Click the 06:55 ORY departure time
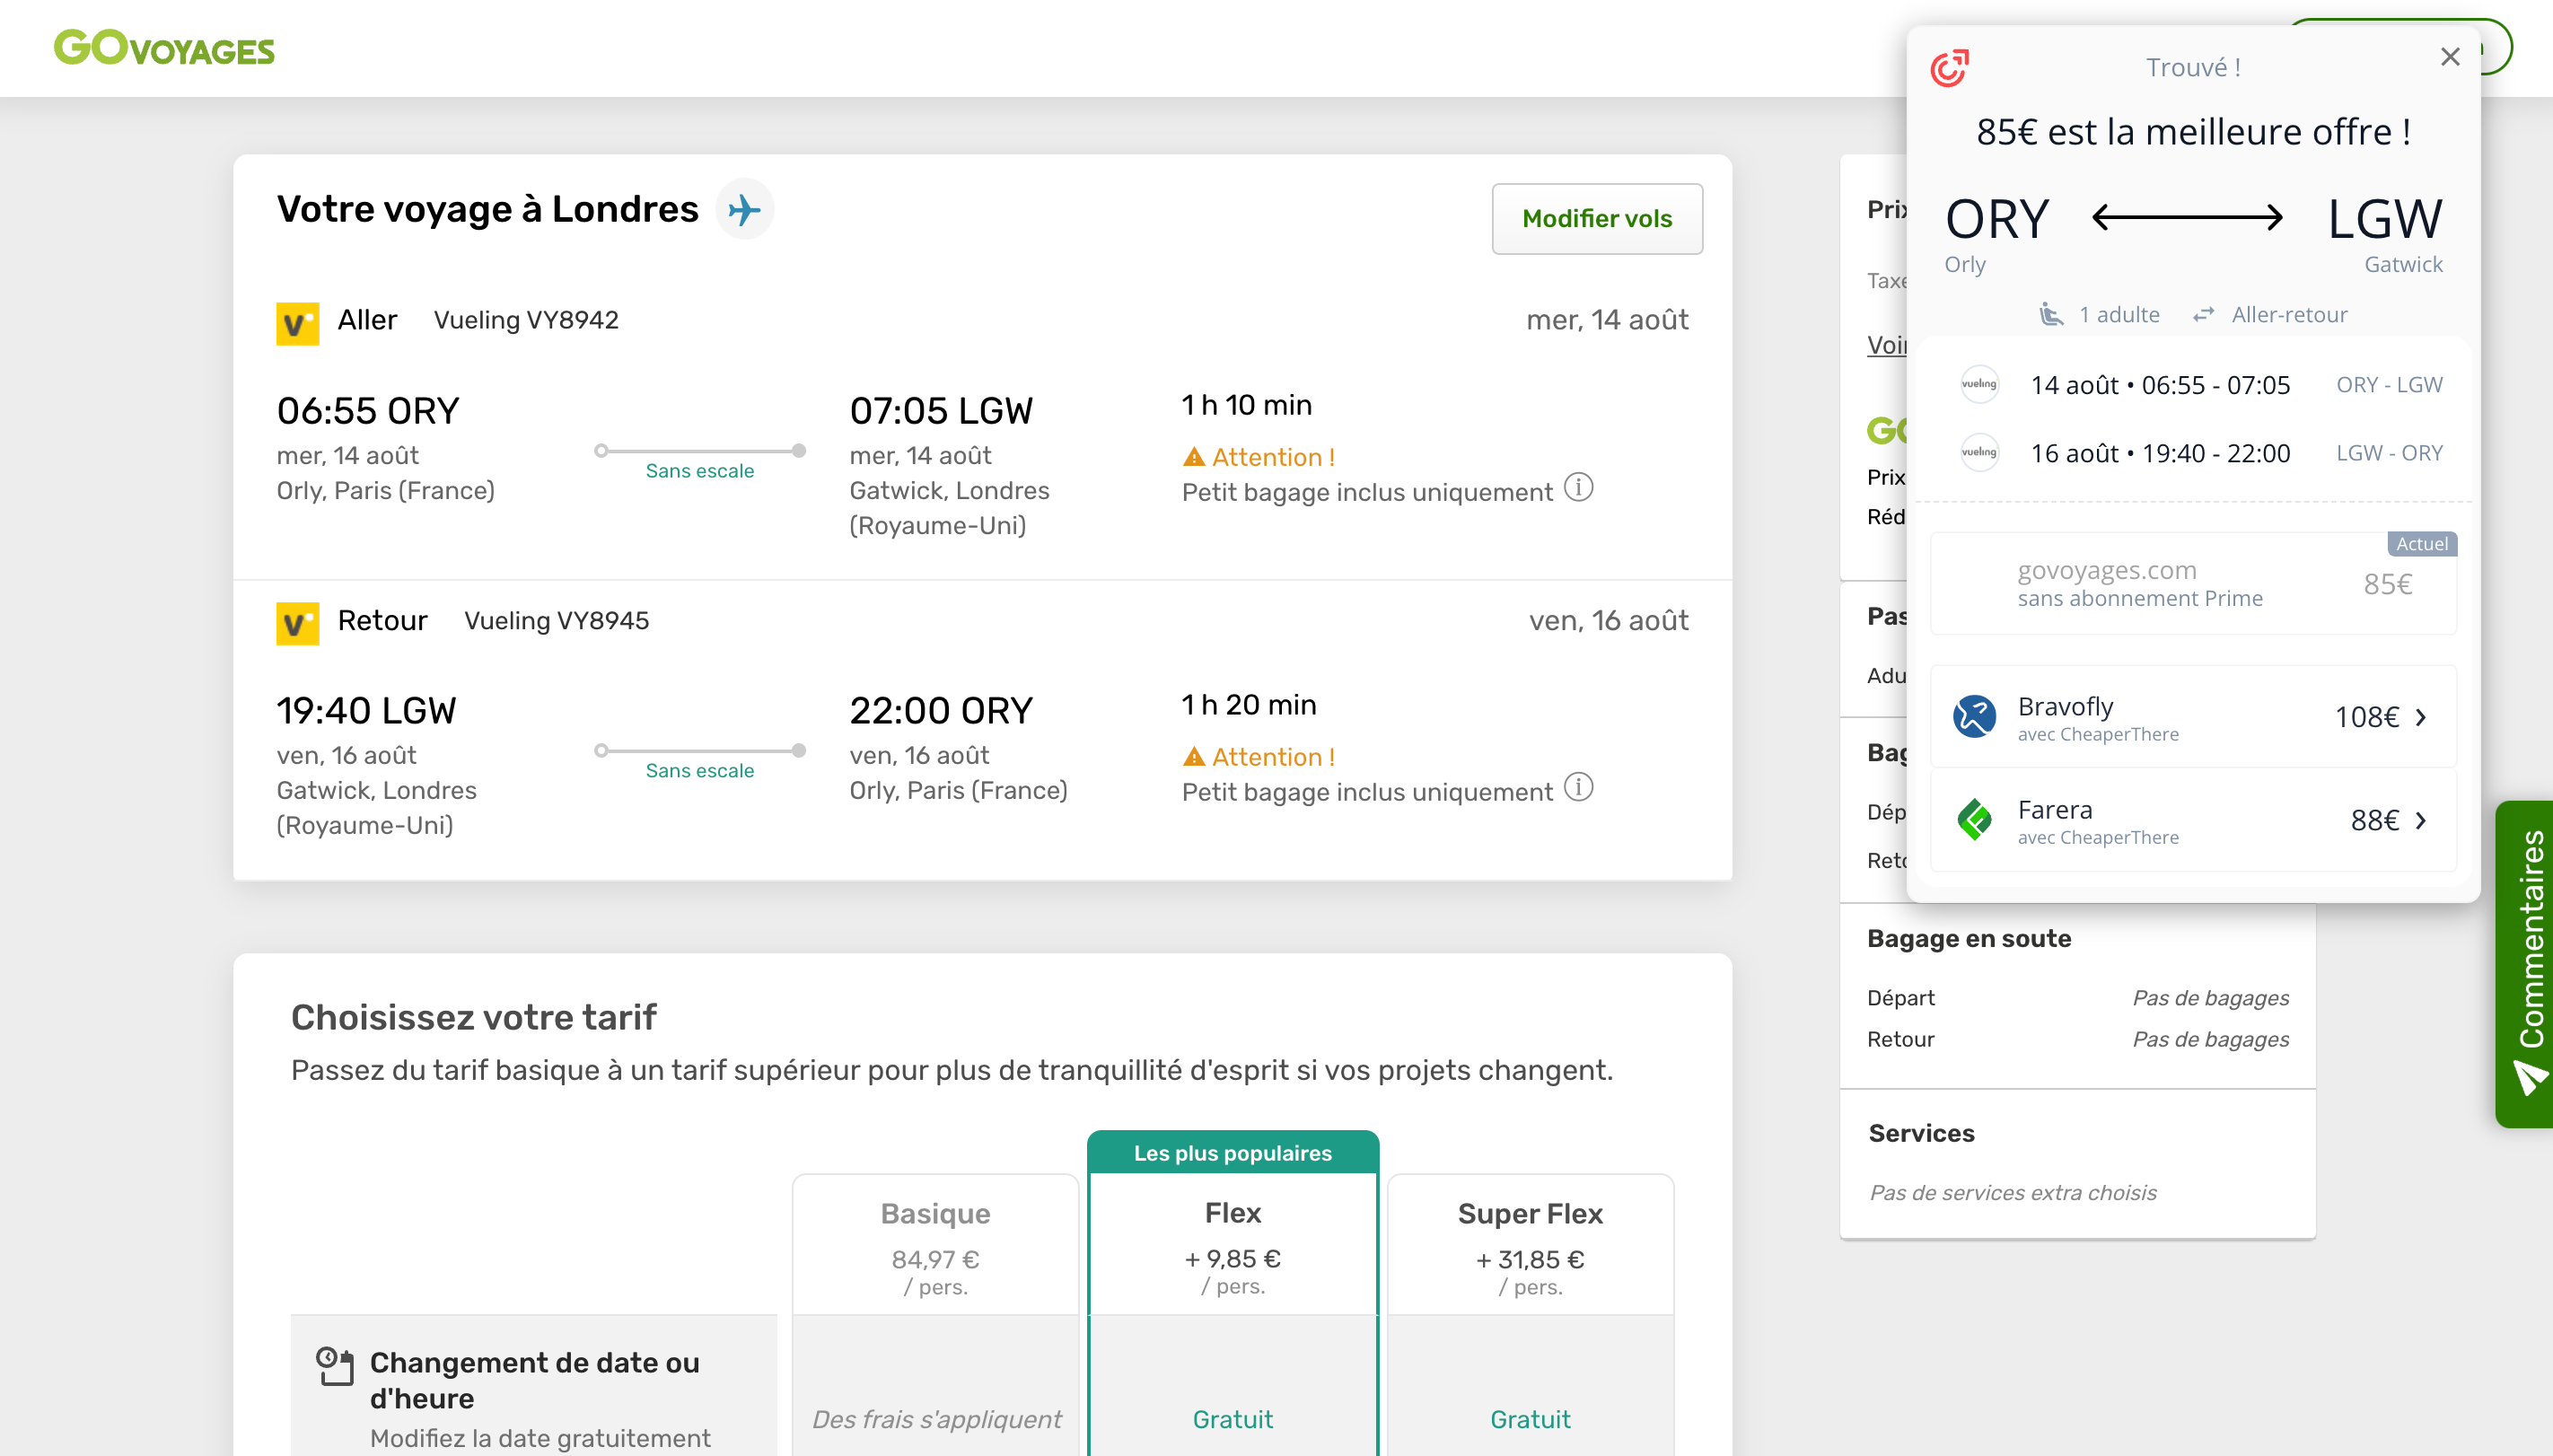2553x1456 pixels. (x=368, y=411)
